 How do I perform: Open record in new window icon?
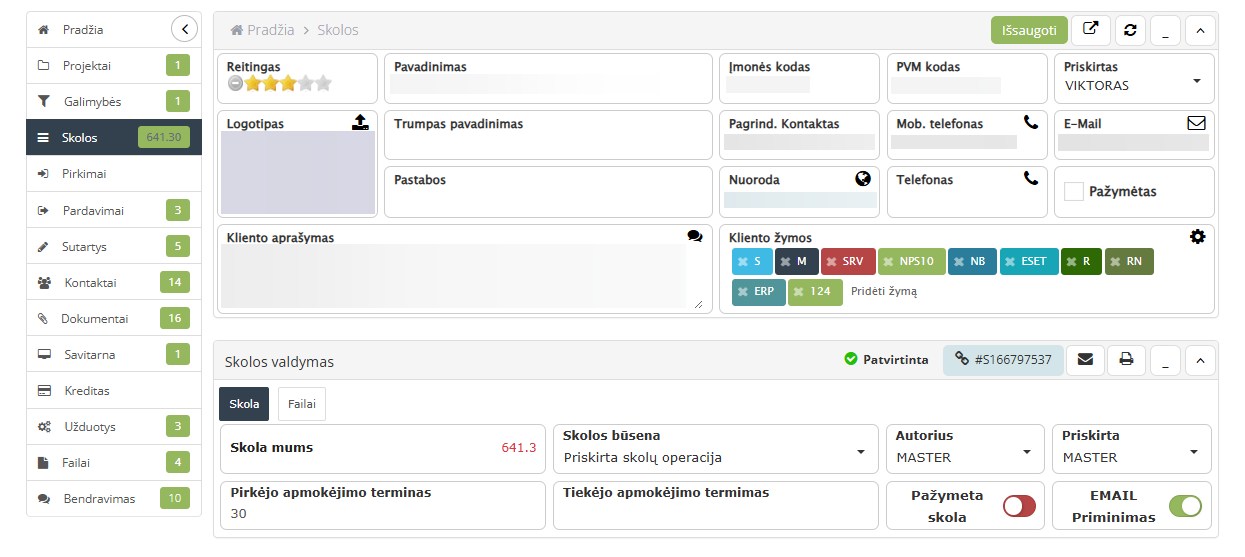coord(1091,30)
